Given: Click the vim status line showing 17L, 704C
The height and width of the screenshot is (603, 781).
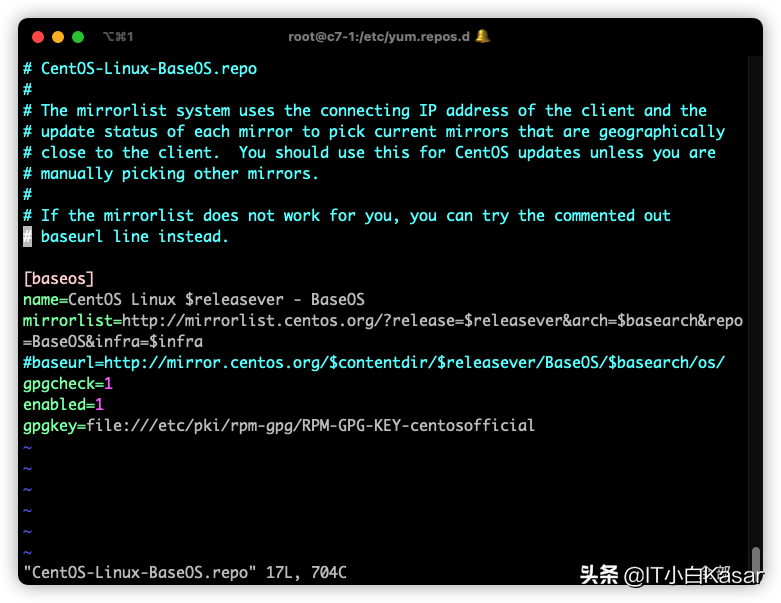Looking at the screenshot, I should pyautogui.click(x=185, y=573).
